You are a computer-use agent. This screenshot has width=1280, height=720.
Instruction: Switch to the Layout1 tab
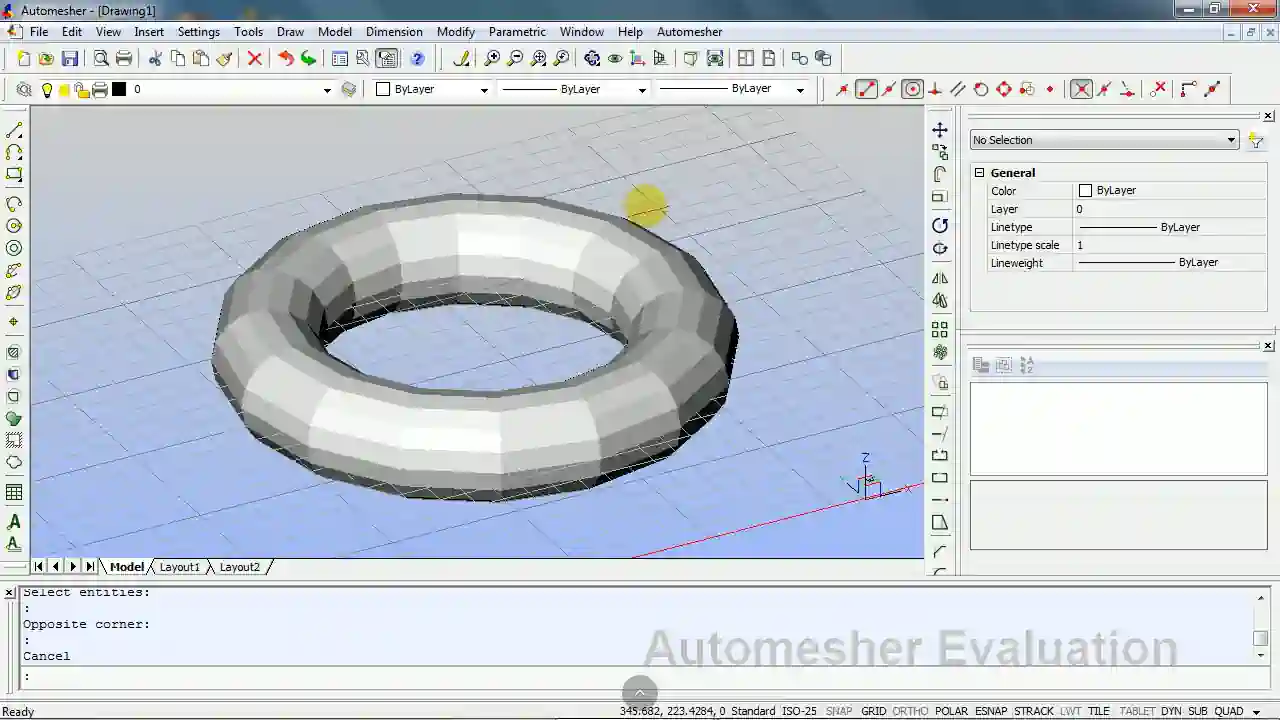tap(179, 567)
